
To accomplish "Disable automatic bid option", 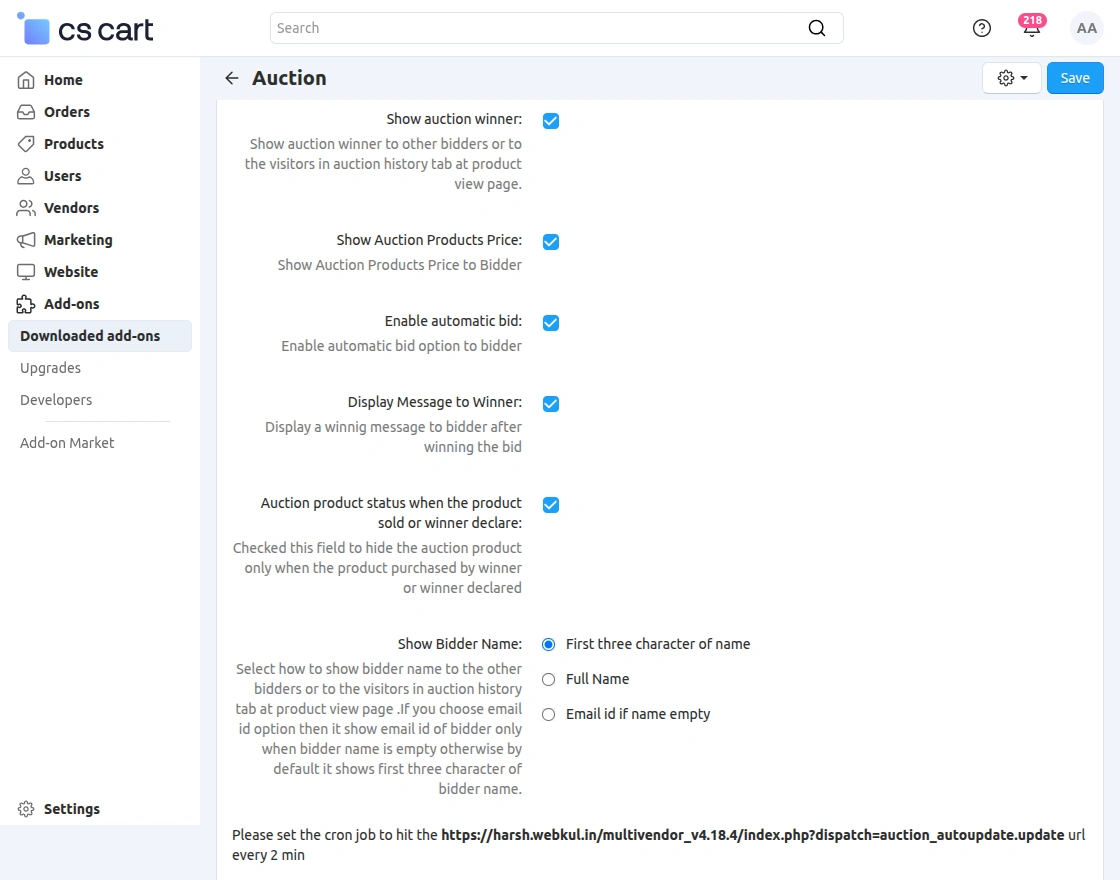I will [551, 323].
